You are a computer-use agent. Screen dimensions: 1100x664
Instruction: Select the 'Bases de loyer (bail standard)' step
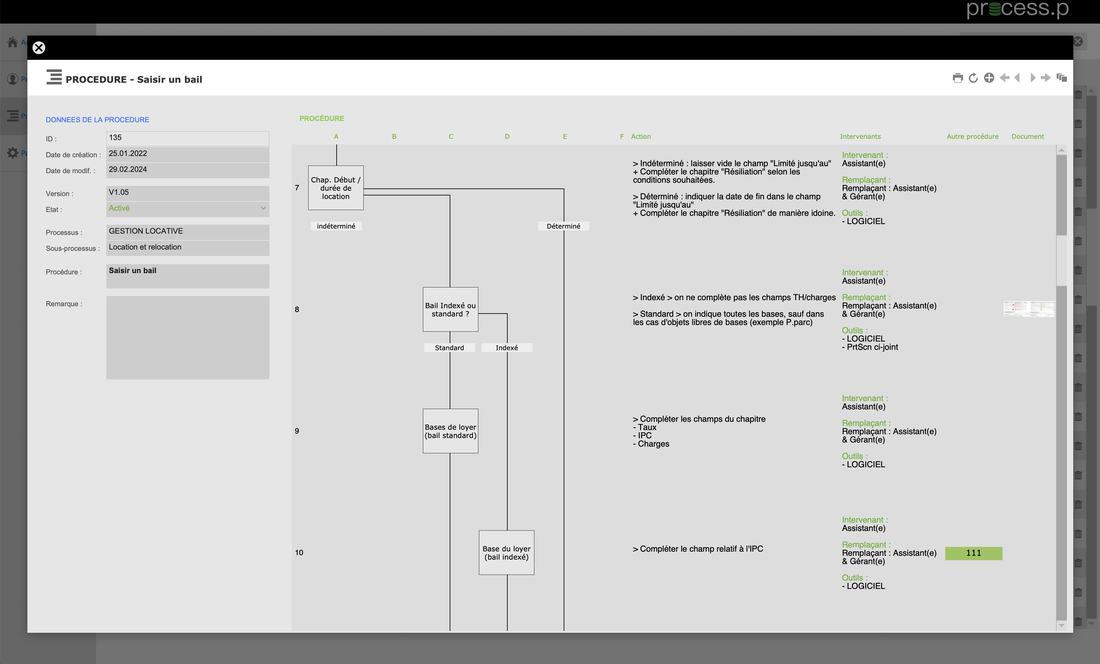(x=450, y=431)
